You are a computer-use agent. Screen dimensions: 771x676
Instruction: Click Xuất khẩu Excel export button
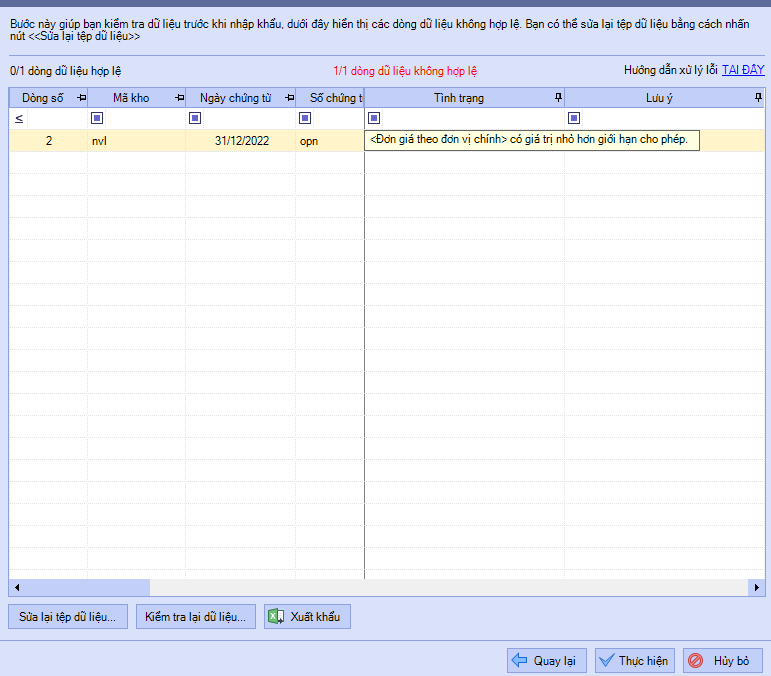click(307, 617)
